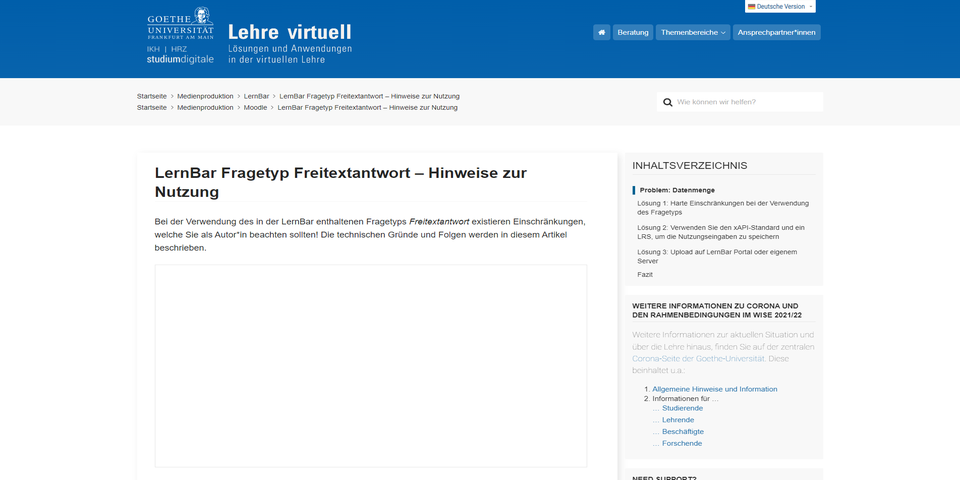Click the italic word 'Freitextantwort' in the intro
960x480 pixels.
click(439, 222)
